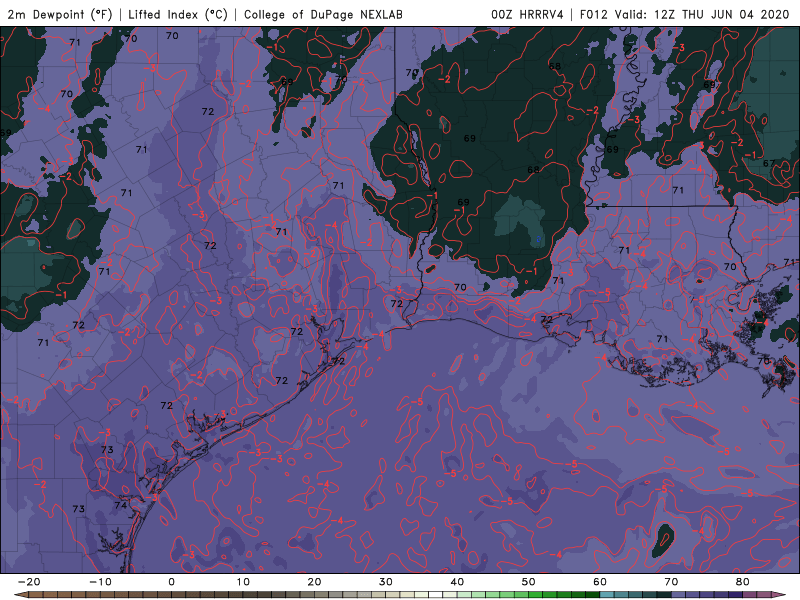The image size is (800, 600).
Task: Click the "80" color scale label
Action: pyautogui.click(x=743, y=582)
